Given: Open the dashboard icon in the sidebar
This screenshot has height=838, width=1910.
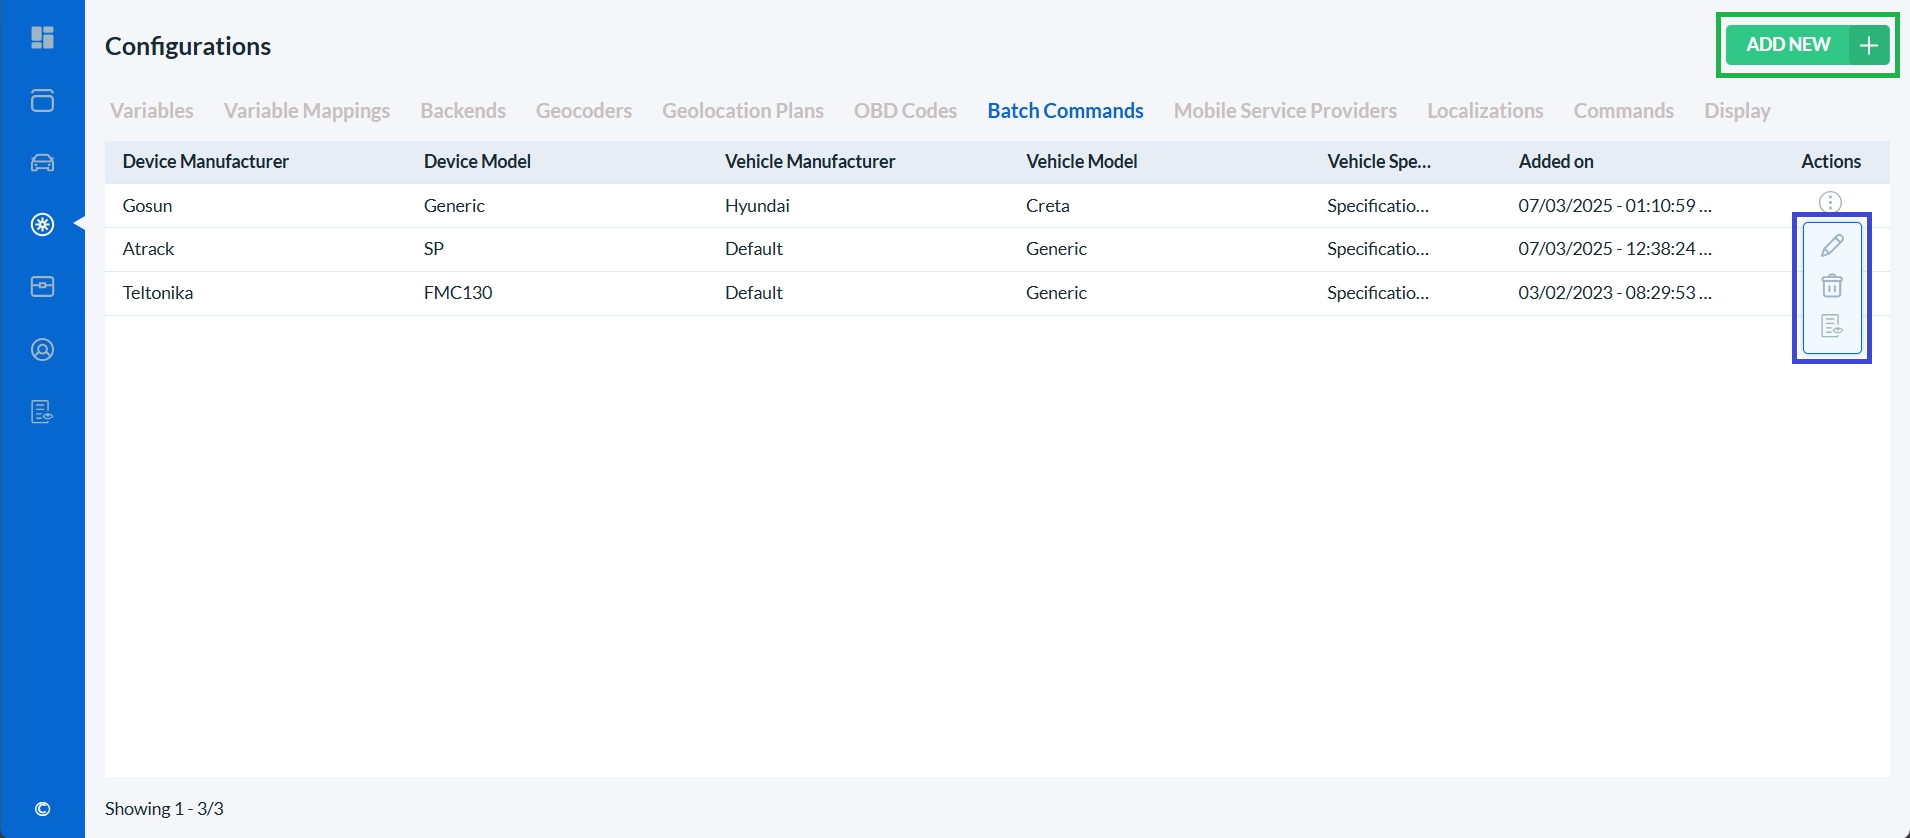Looking at the screenshot, I should click(42, 38).
